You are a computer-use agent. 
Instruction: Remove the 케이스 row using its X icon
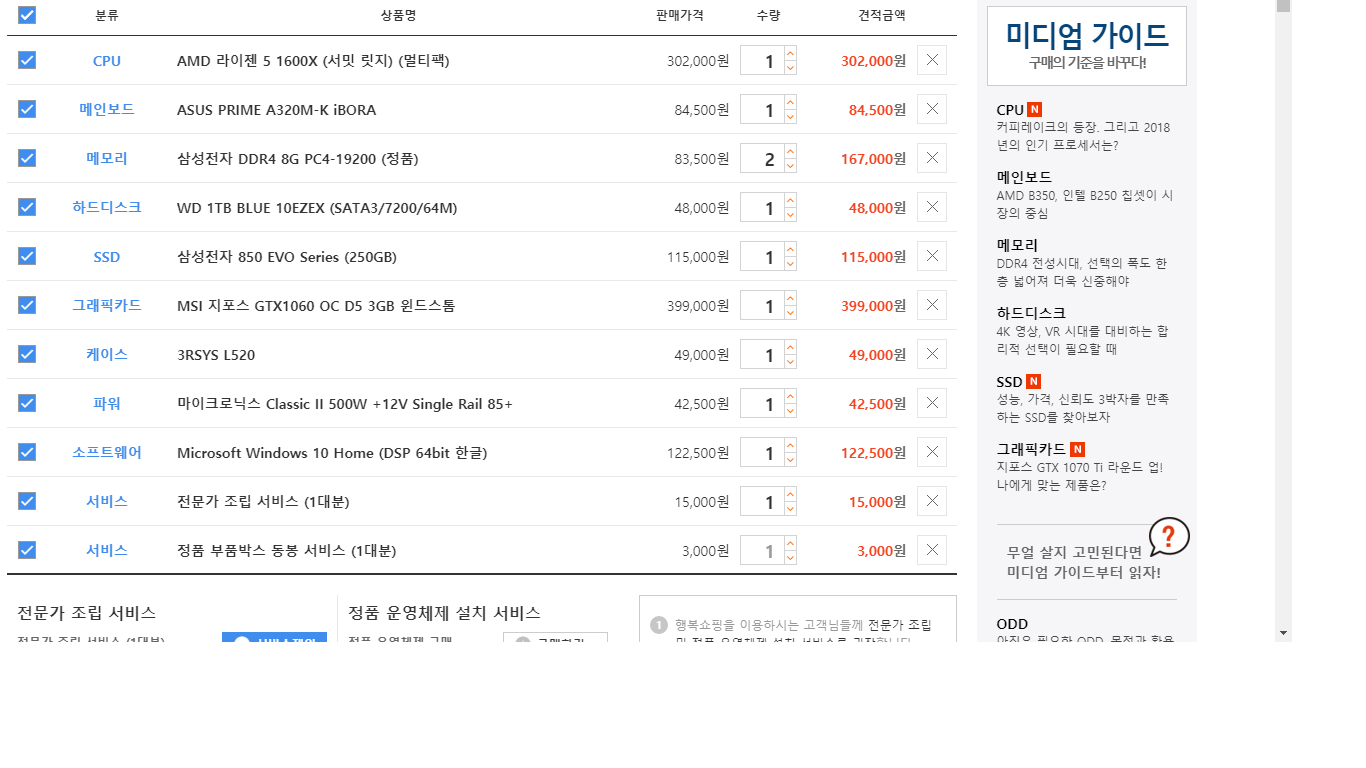pos(932,354)
